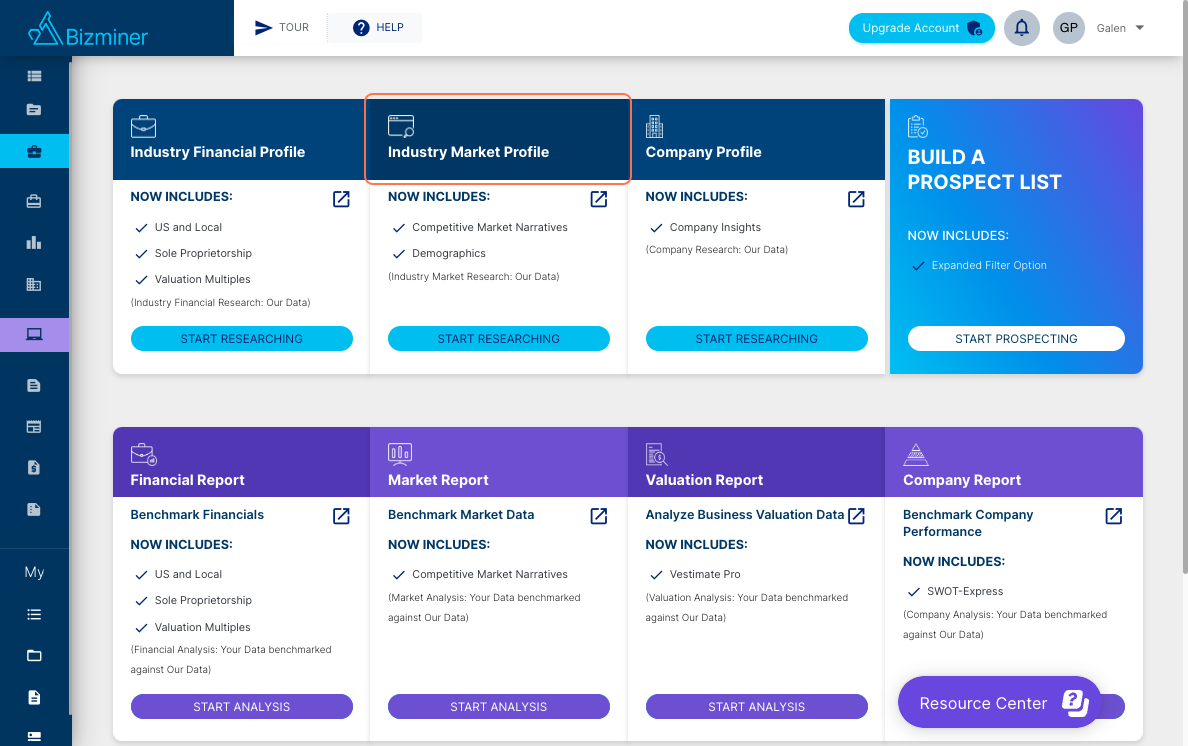Image resolution: width=1188 pixels, height=746 pixels.
Task: Click the folder icon in the lower sidebar
Action: 34,656
